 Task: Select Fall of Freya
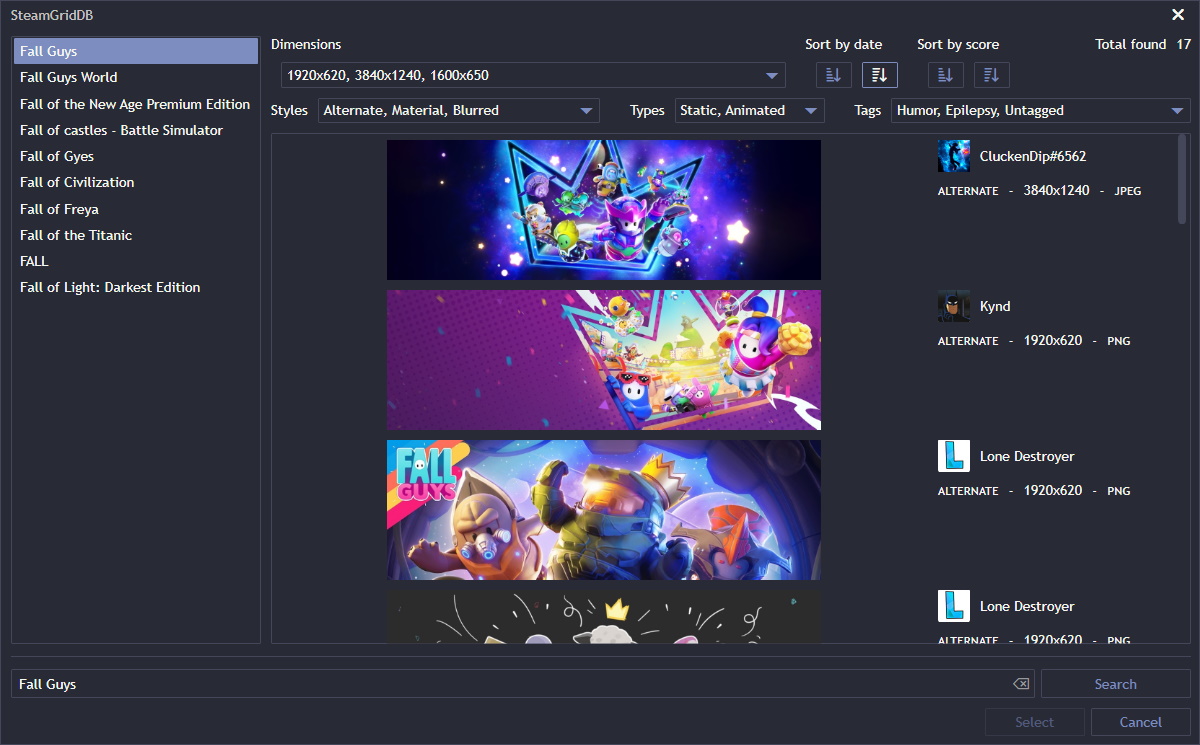(136, 209)
